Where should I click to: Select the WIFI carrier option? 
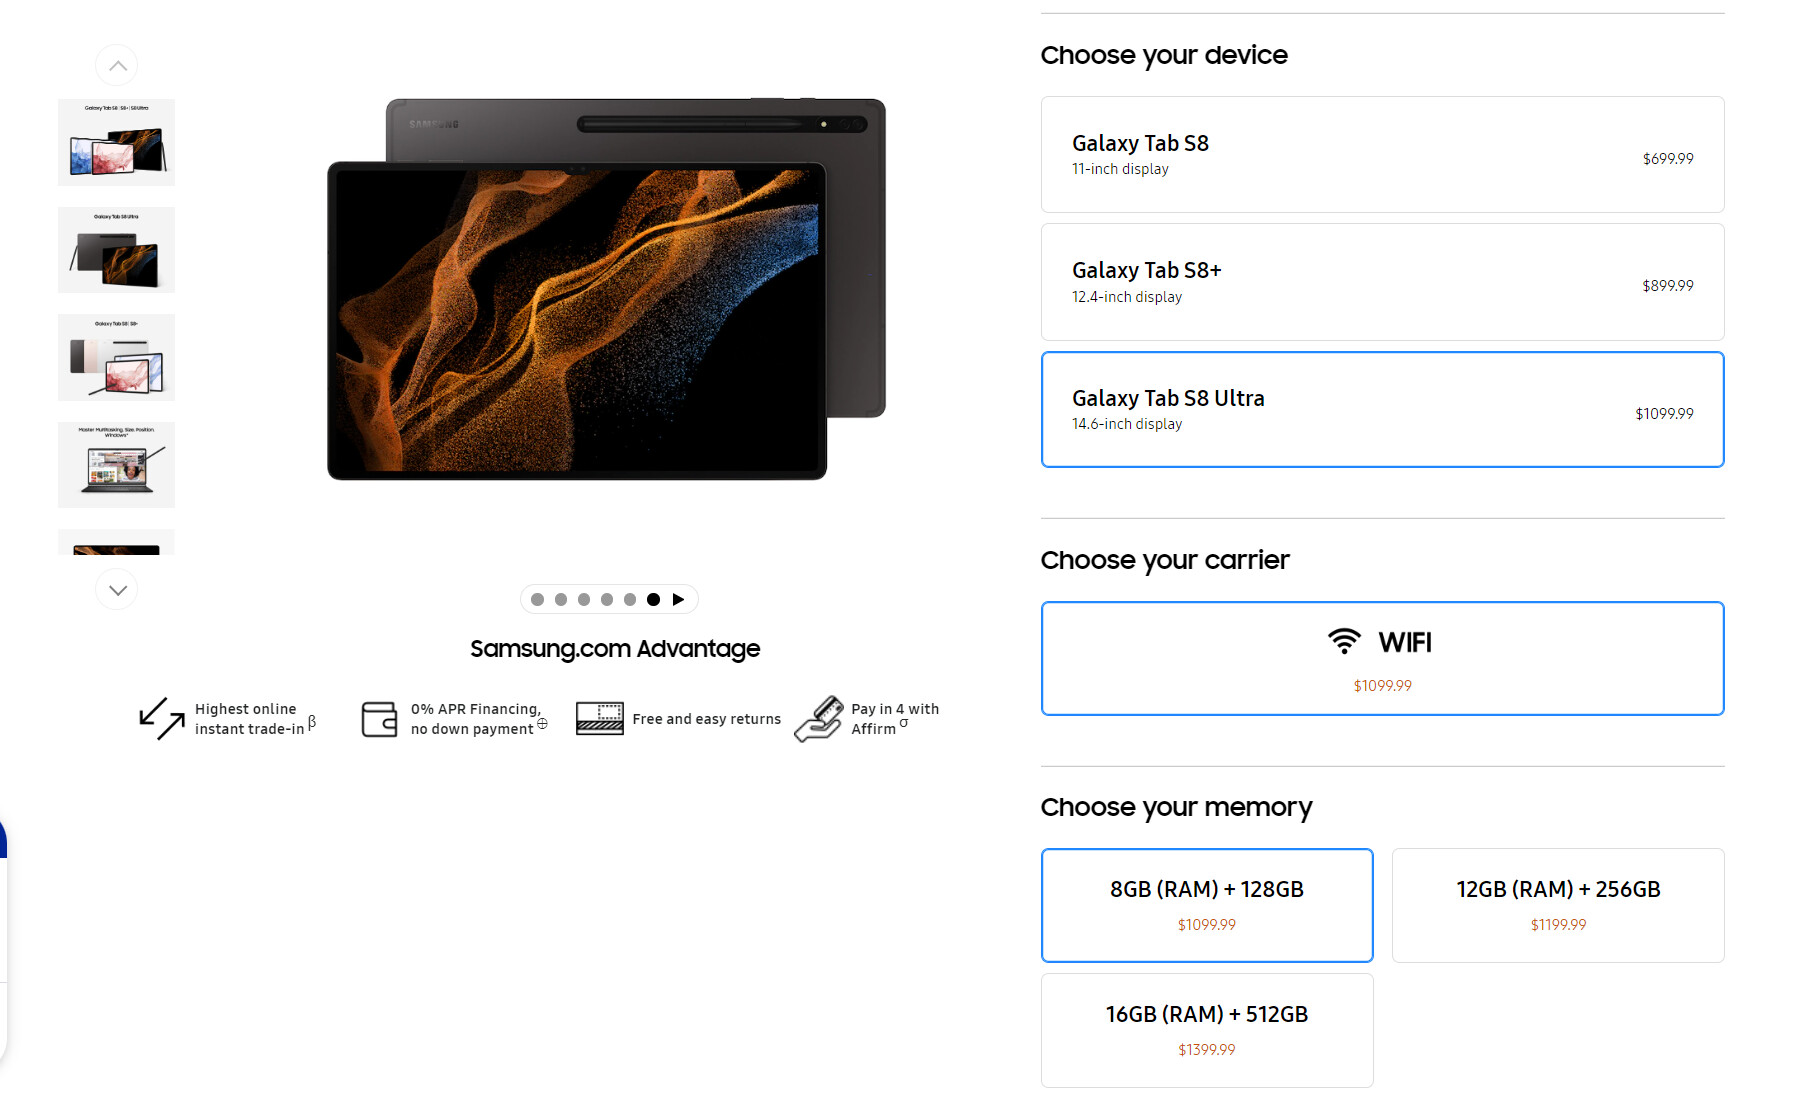coord(1382,658)
